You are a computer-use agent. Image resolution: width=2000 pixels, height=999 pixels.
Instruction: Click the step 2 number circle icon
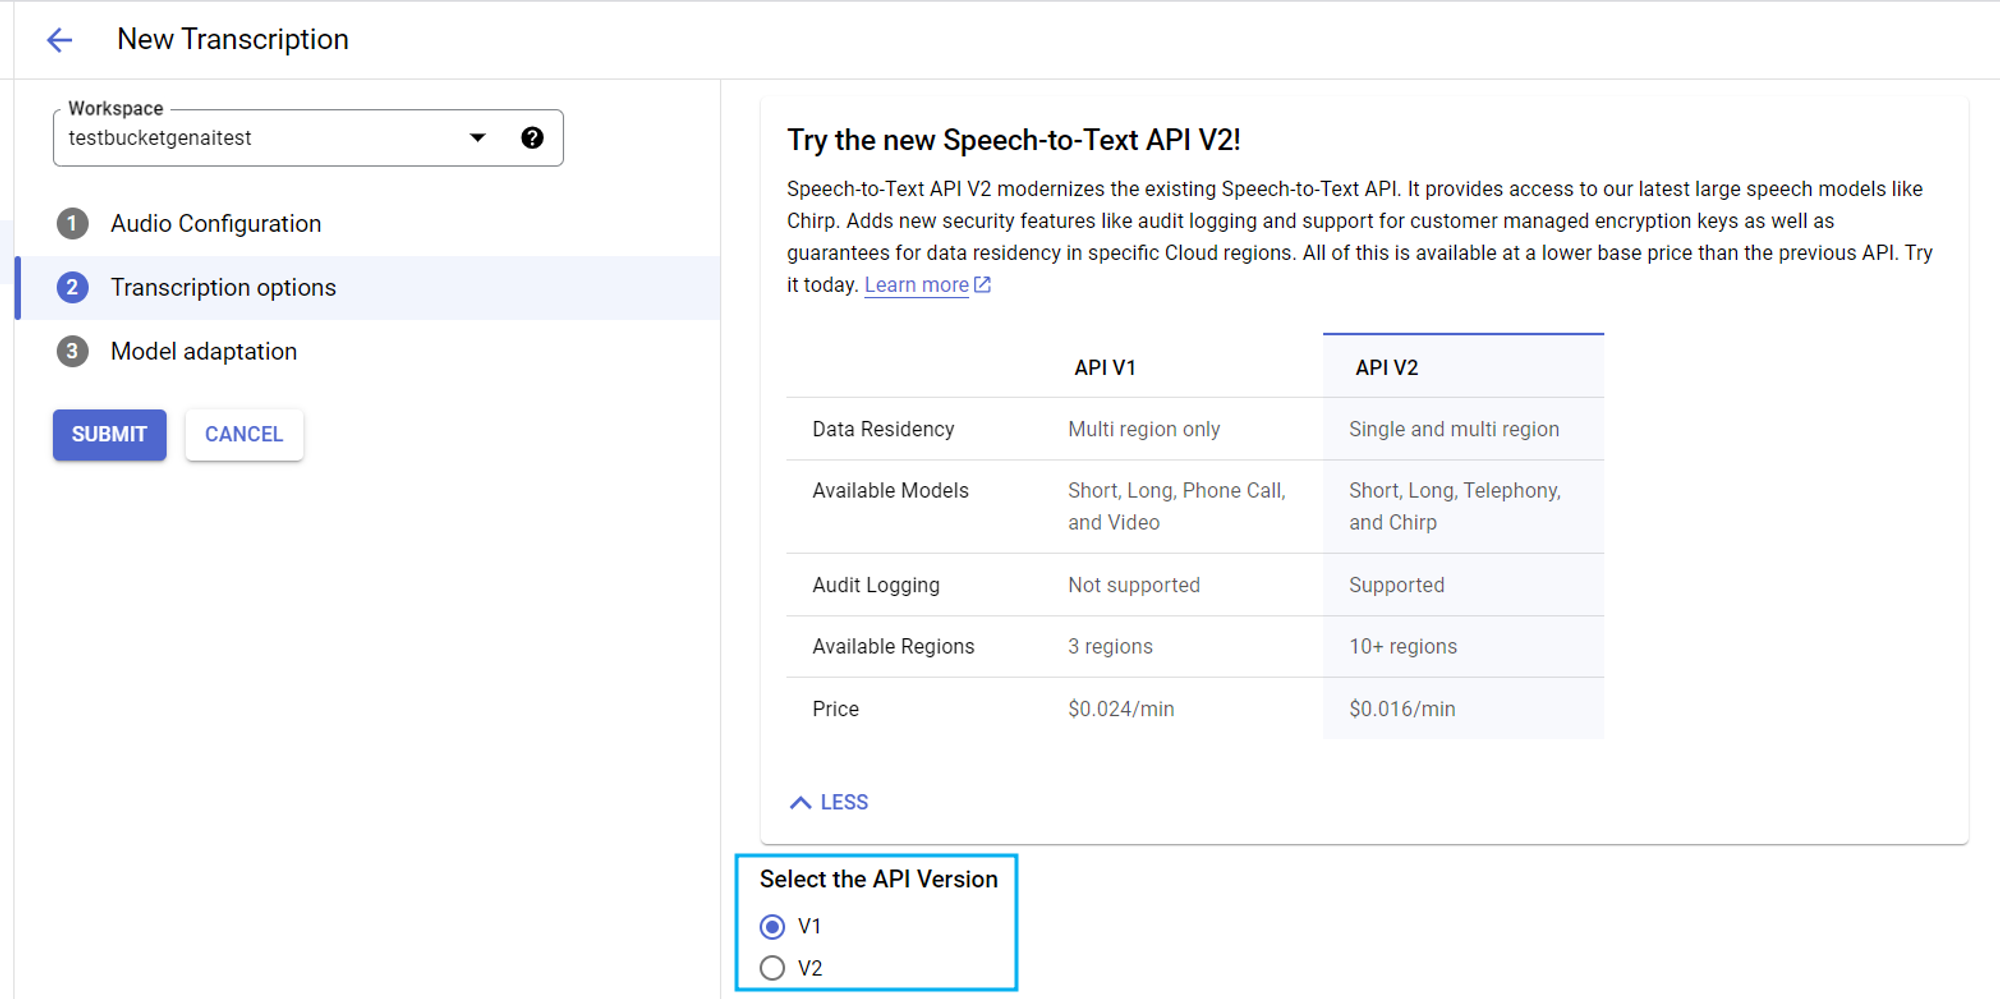72,288
